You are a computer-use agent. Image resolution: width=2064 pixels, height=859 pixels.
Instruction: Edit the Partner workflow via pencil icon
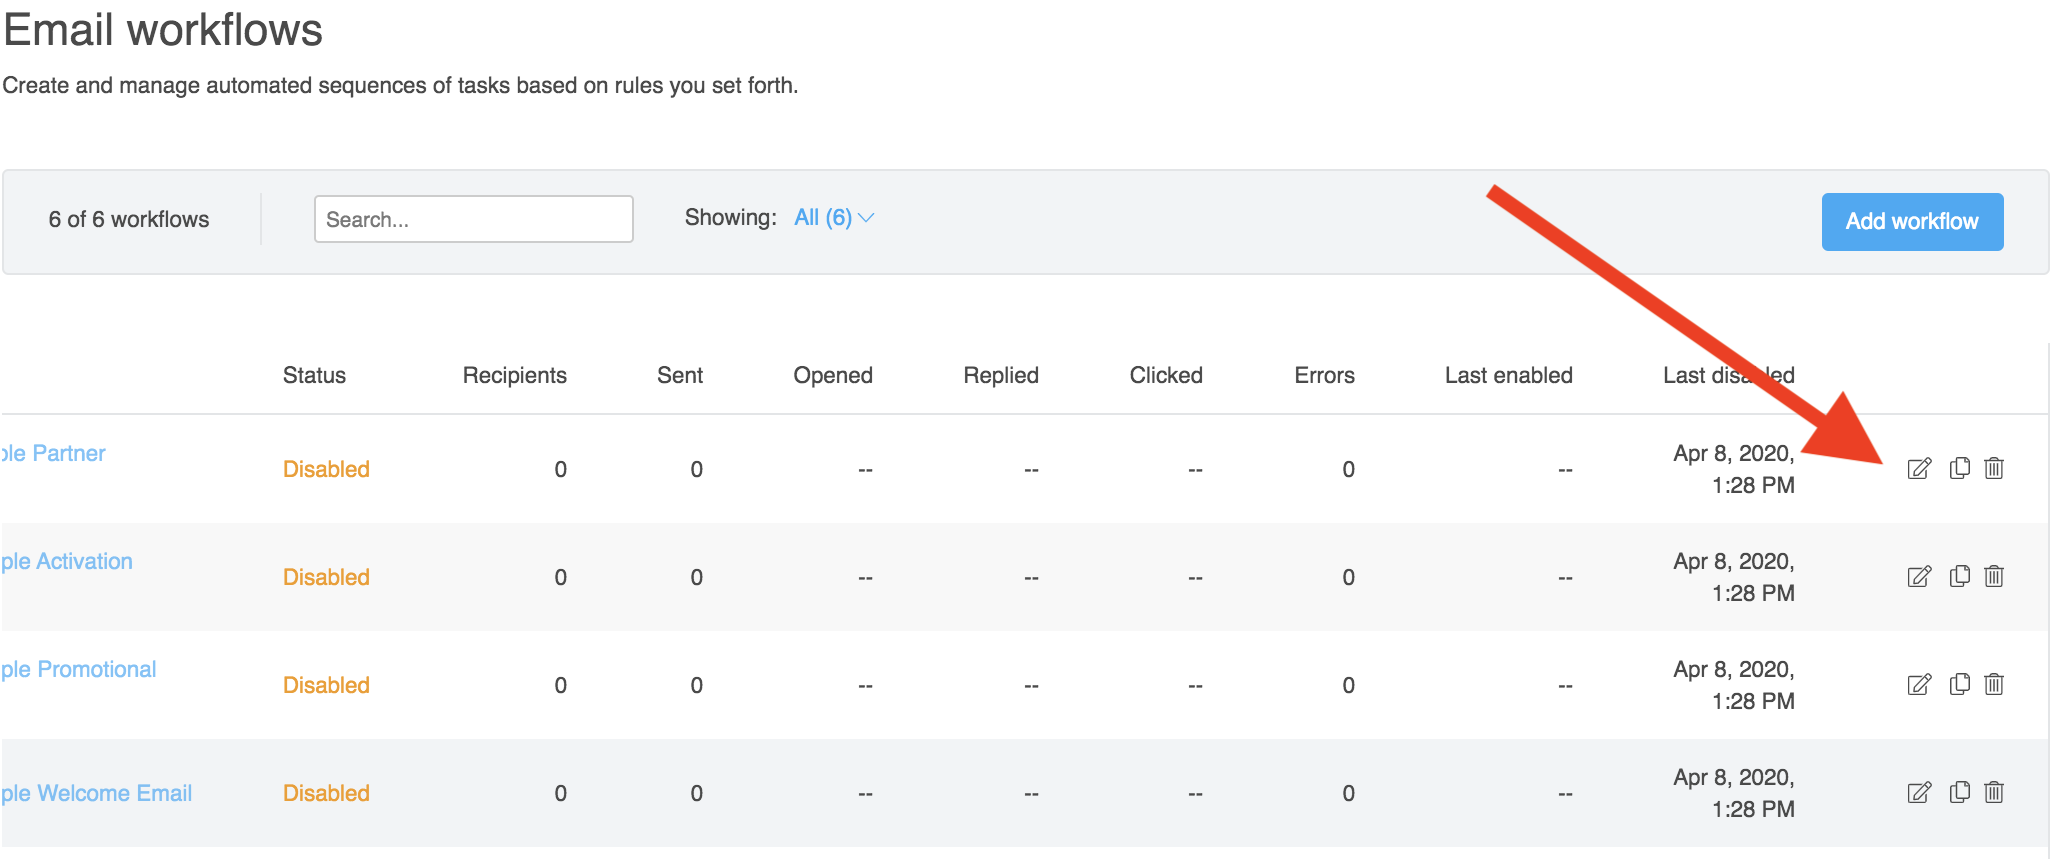pyautogui.click(x=1919, y=469)
